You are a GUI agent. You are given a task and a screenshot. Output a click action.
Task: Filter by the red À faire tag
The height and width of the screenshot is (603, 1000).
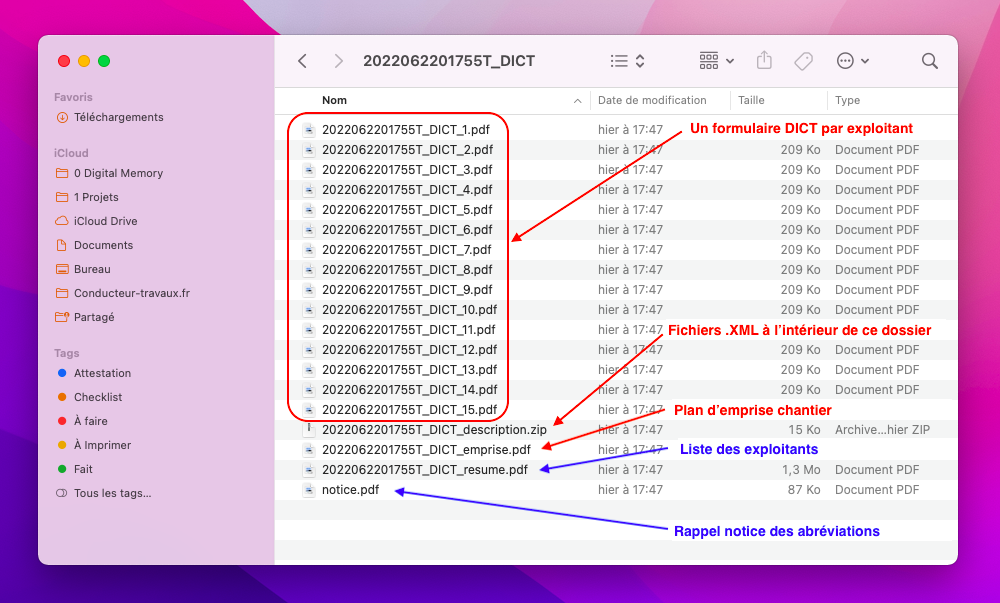82,421
